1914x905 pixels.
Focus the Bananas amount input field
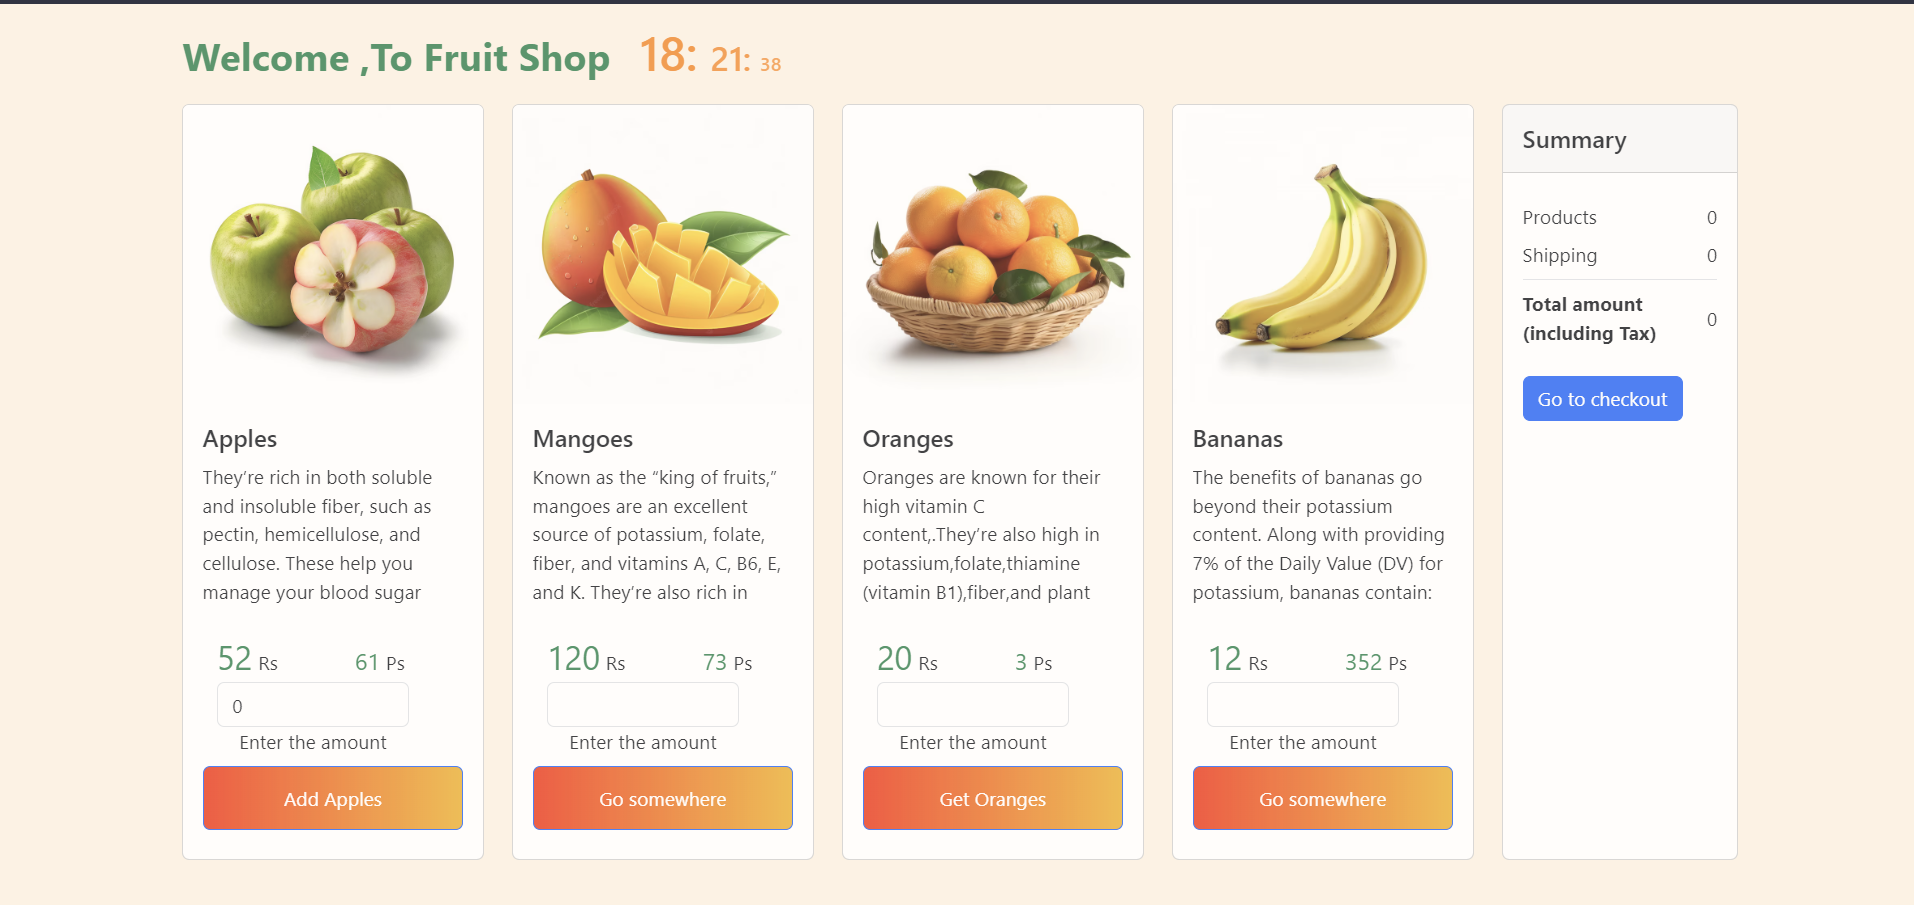pos(1302,705)
